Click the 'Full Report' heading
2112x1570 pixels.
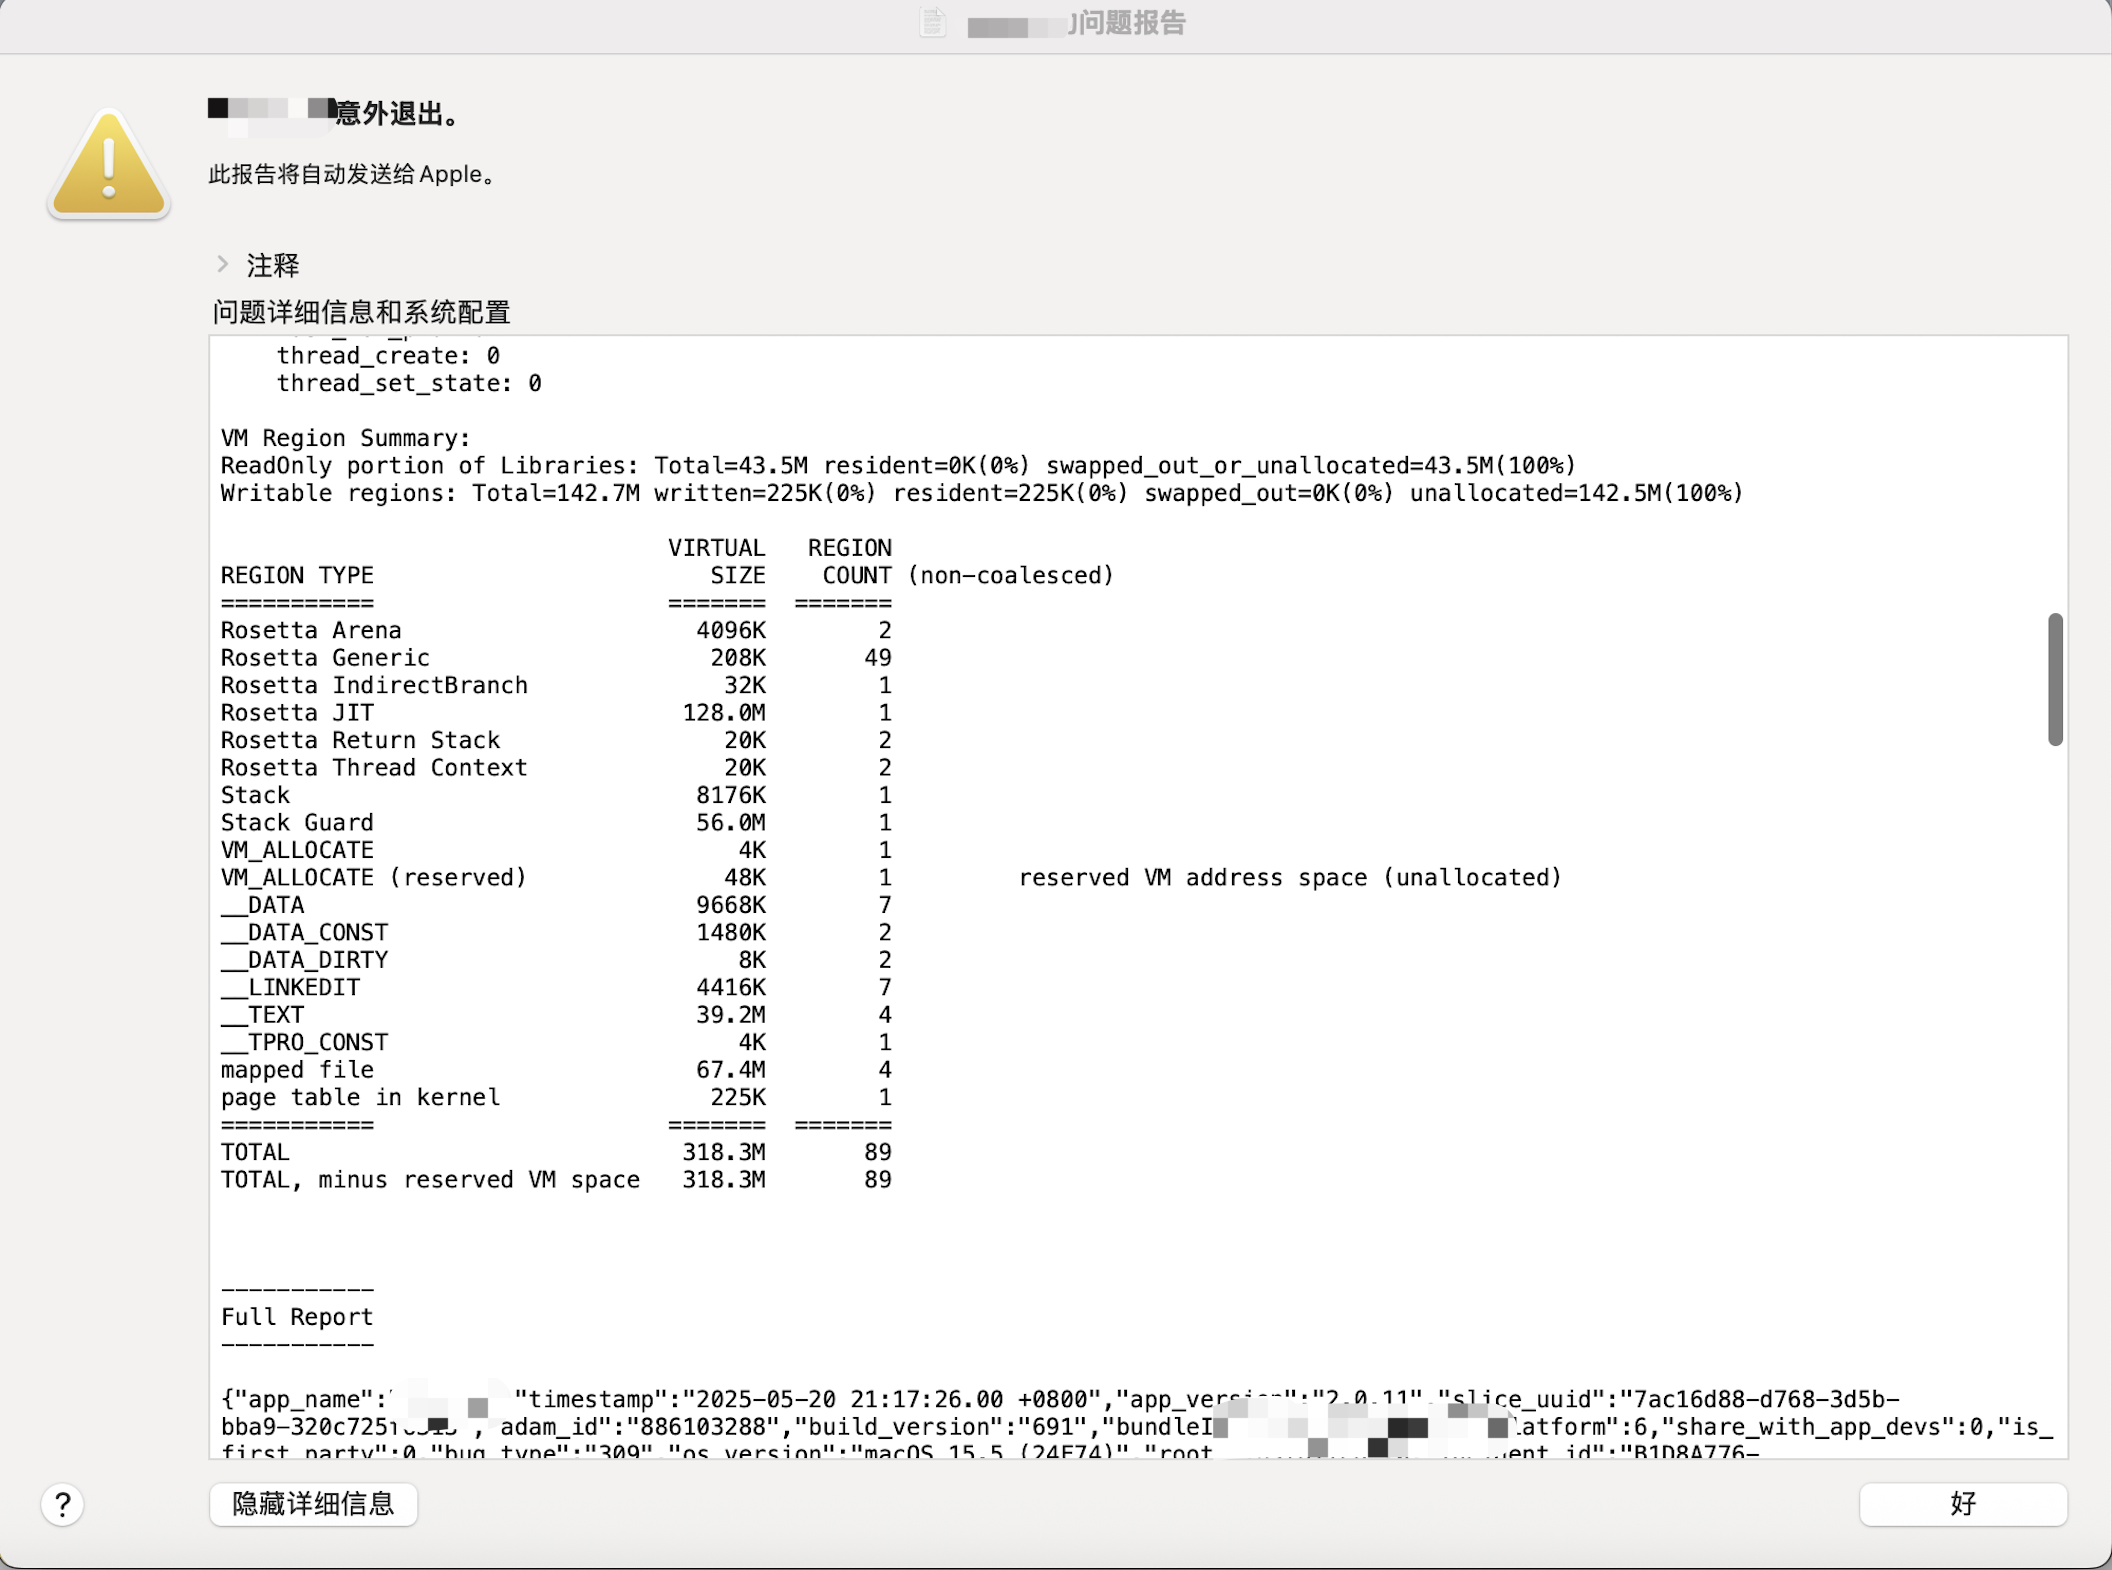(297, 1317)
